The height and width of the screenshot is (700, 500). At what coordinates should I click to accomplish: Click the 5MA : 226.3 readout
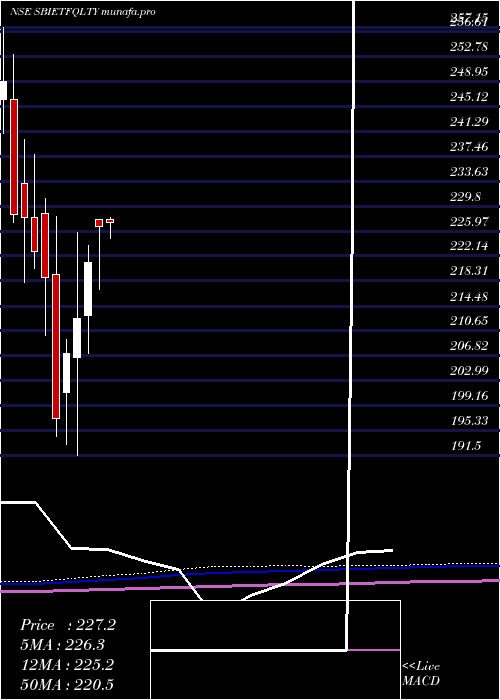pos(64,645)
